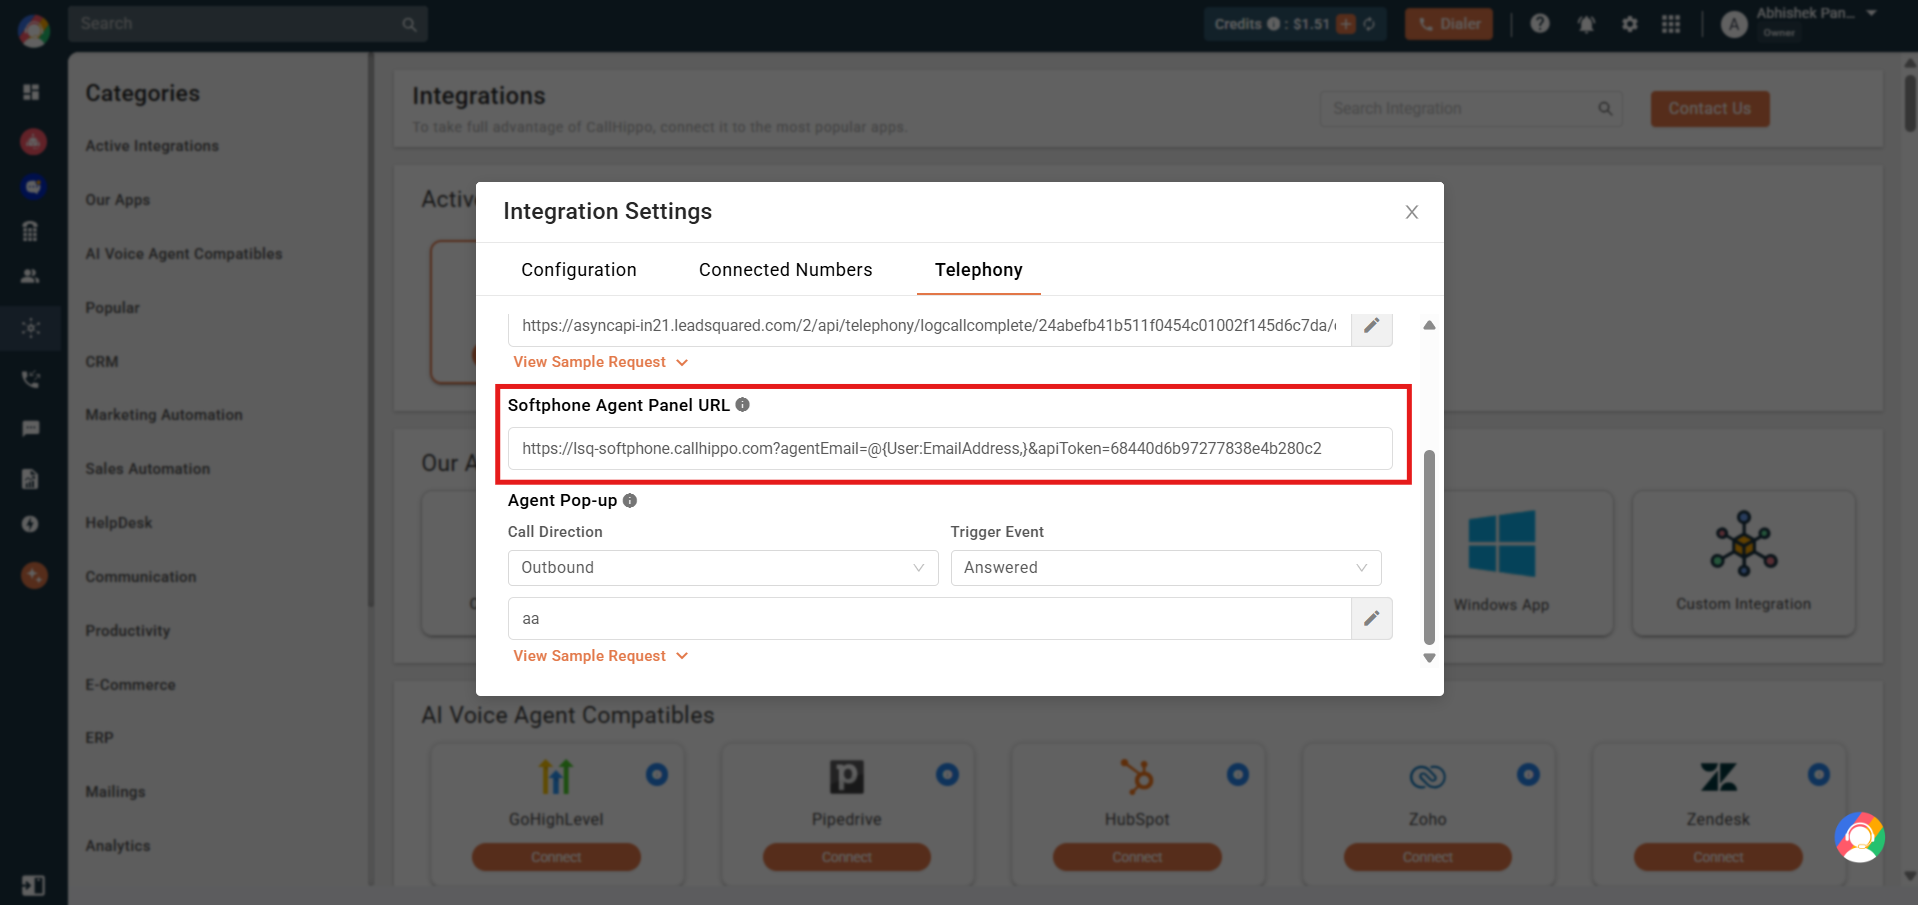1918x905 pixels.
Task: Close the Integration Settings dialog
Action: [1411, 212]
